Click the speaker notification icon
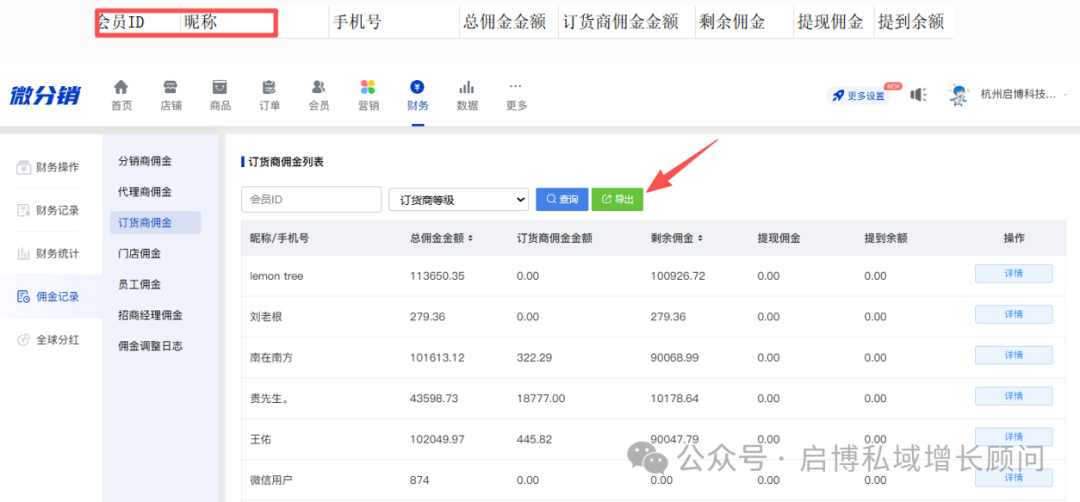Screen dimensions: 1080x502 point(918,95)
